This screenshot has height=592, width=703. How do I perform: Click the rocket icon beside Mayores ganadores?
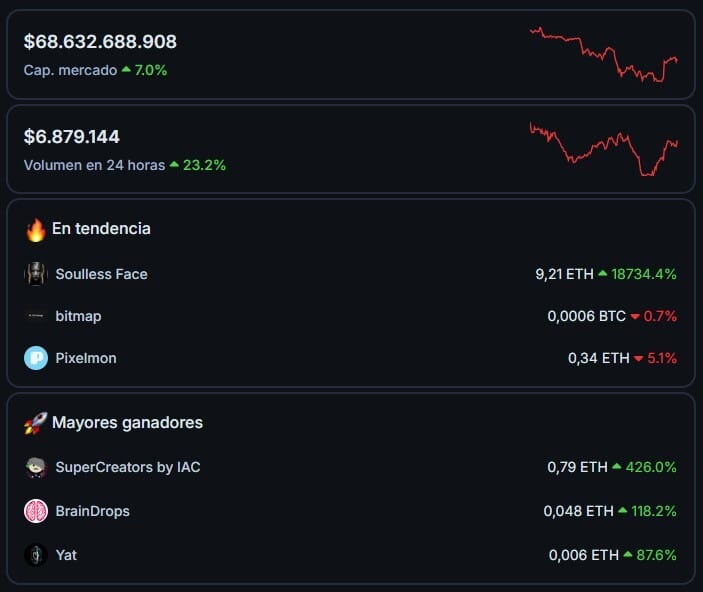pyautogui.click(x=36, y=423)
